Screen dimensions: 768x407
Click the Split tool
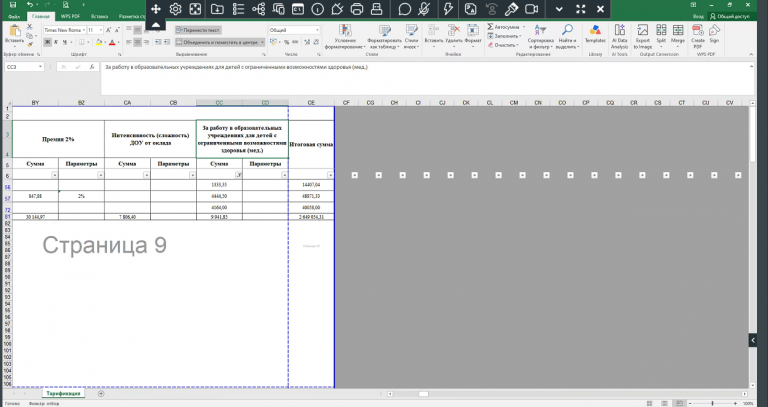click(661, 34)
